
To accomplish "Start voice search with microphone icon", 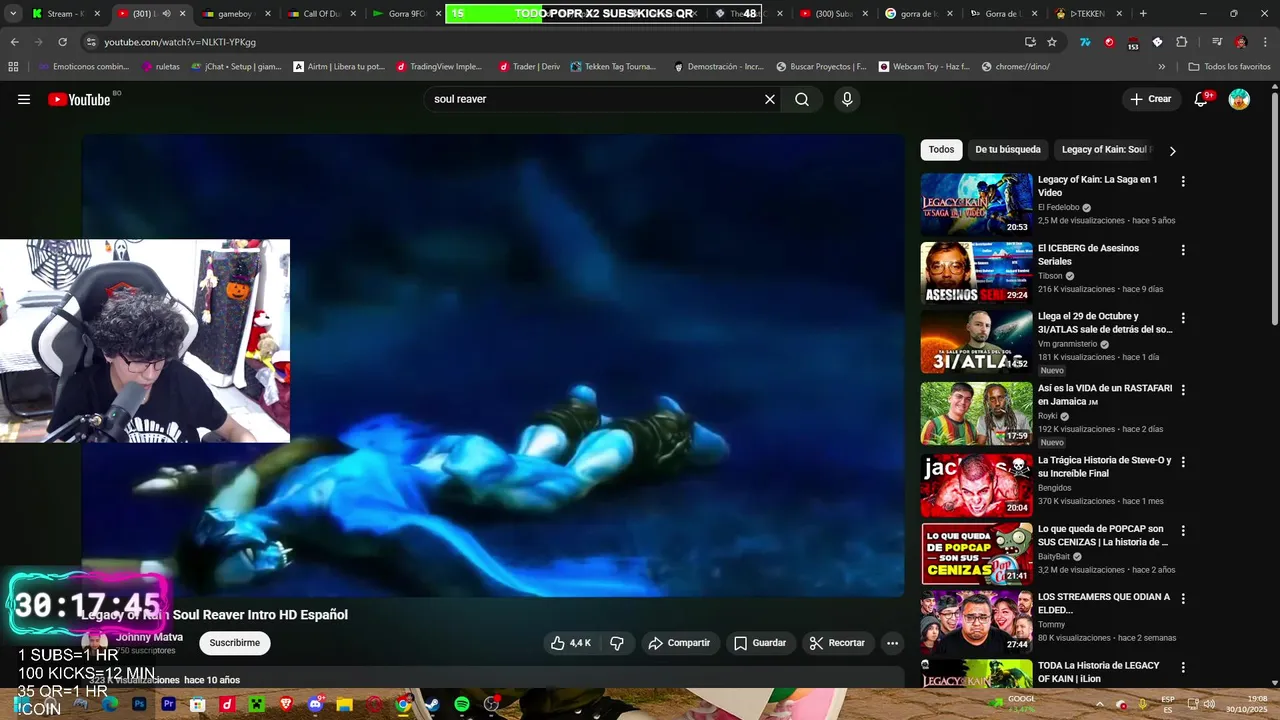I will (x=847, y=99).
